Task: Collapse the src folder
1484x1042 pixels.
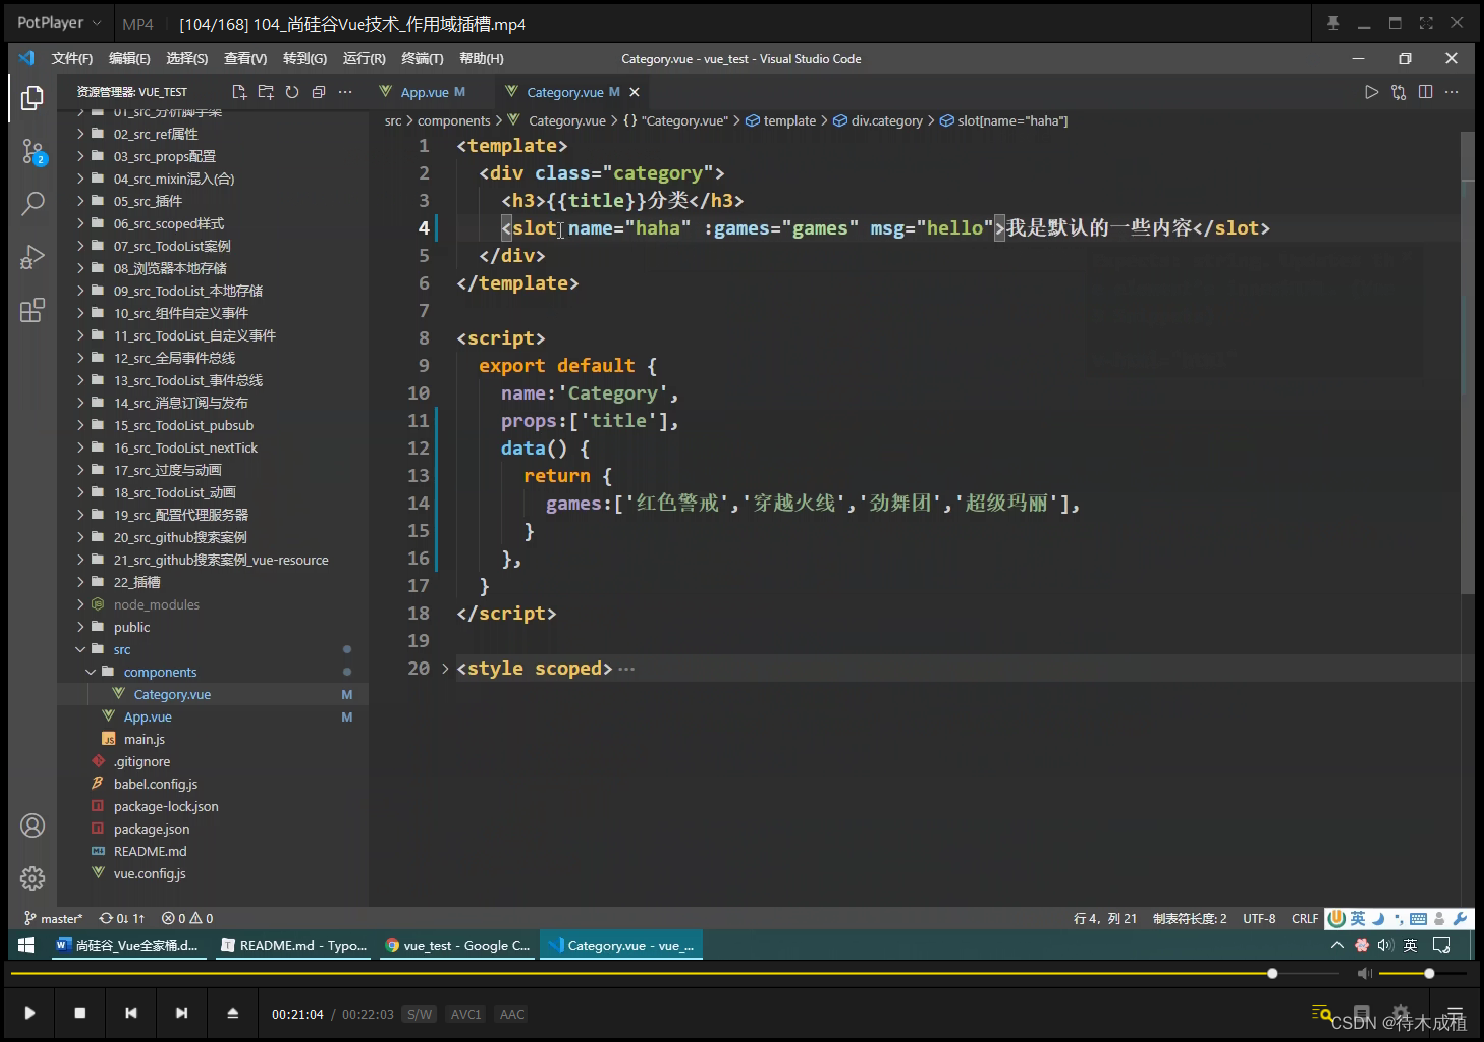Action: (x=80, y=649)
